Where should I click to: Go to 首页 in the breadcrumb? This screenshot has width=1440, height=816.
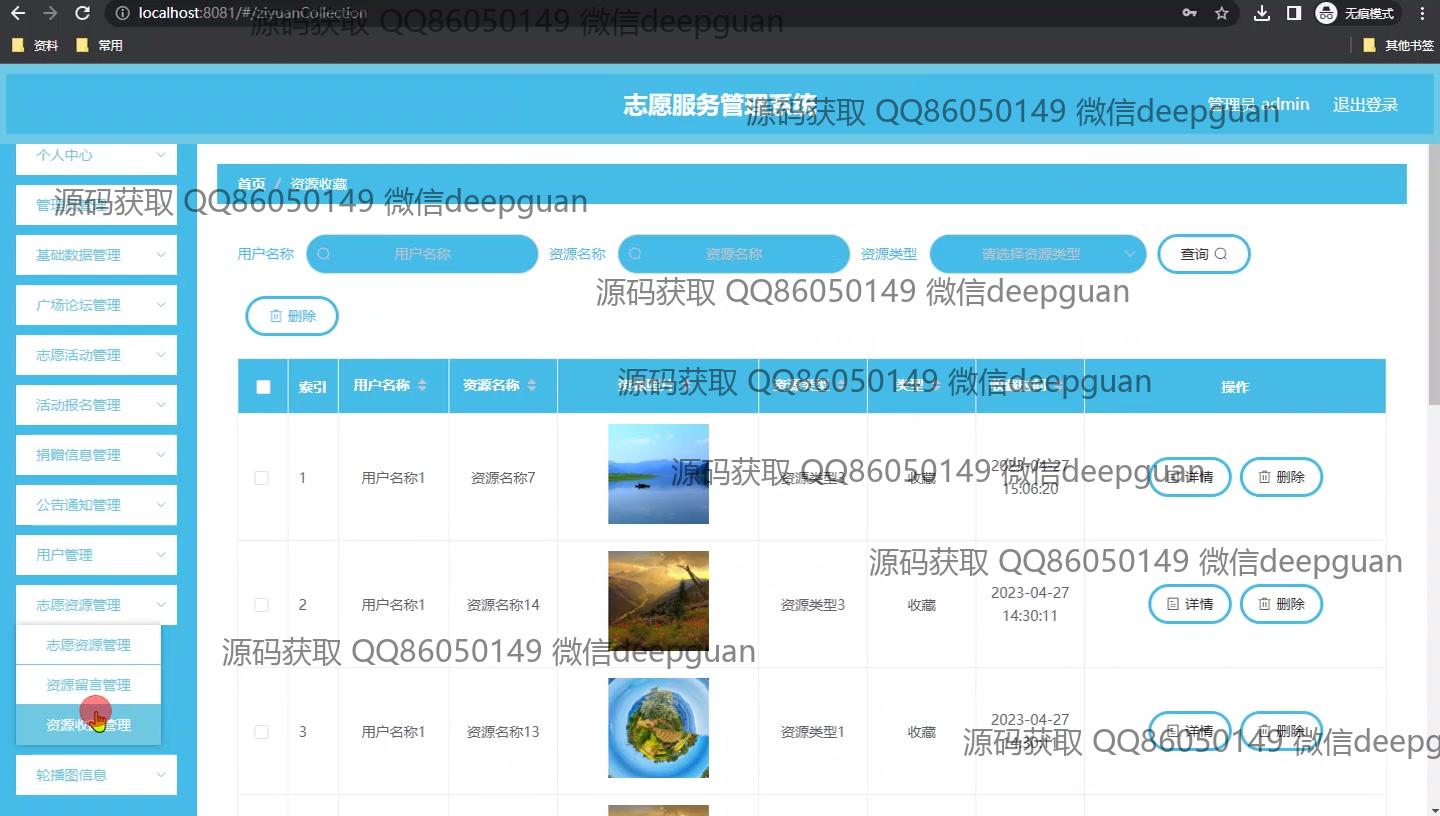[x=251, y=184]
